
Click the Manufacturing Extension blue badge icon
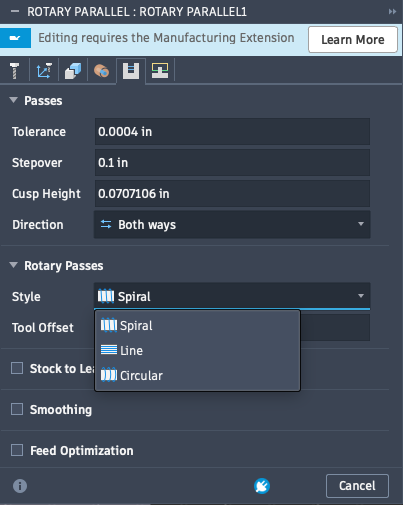(15, 38)
